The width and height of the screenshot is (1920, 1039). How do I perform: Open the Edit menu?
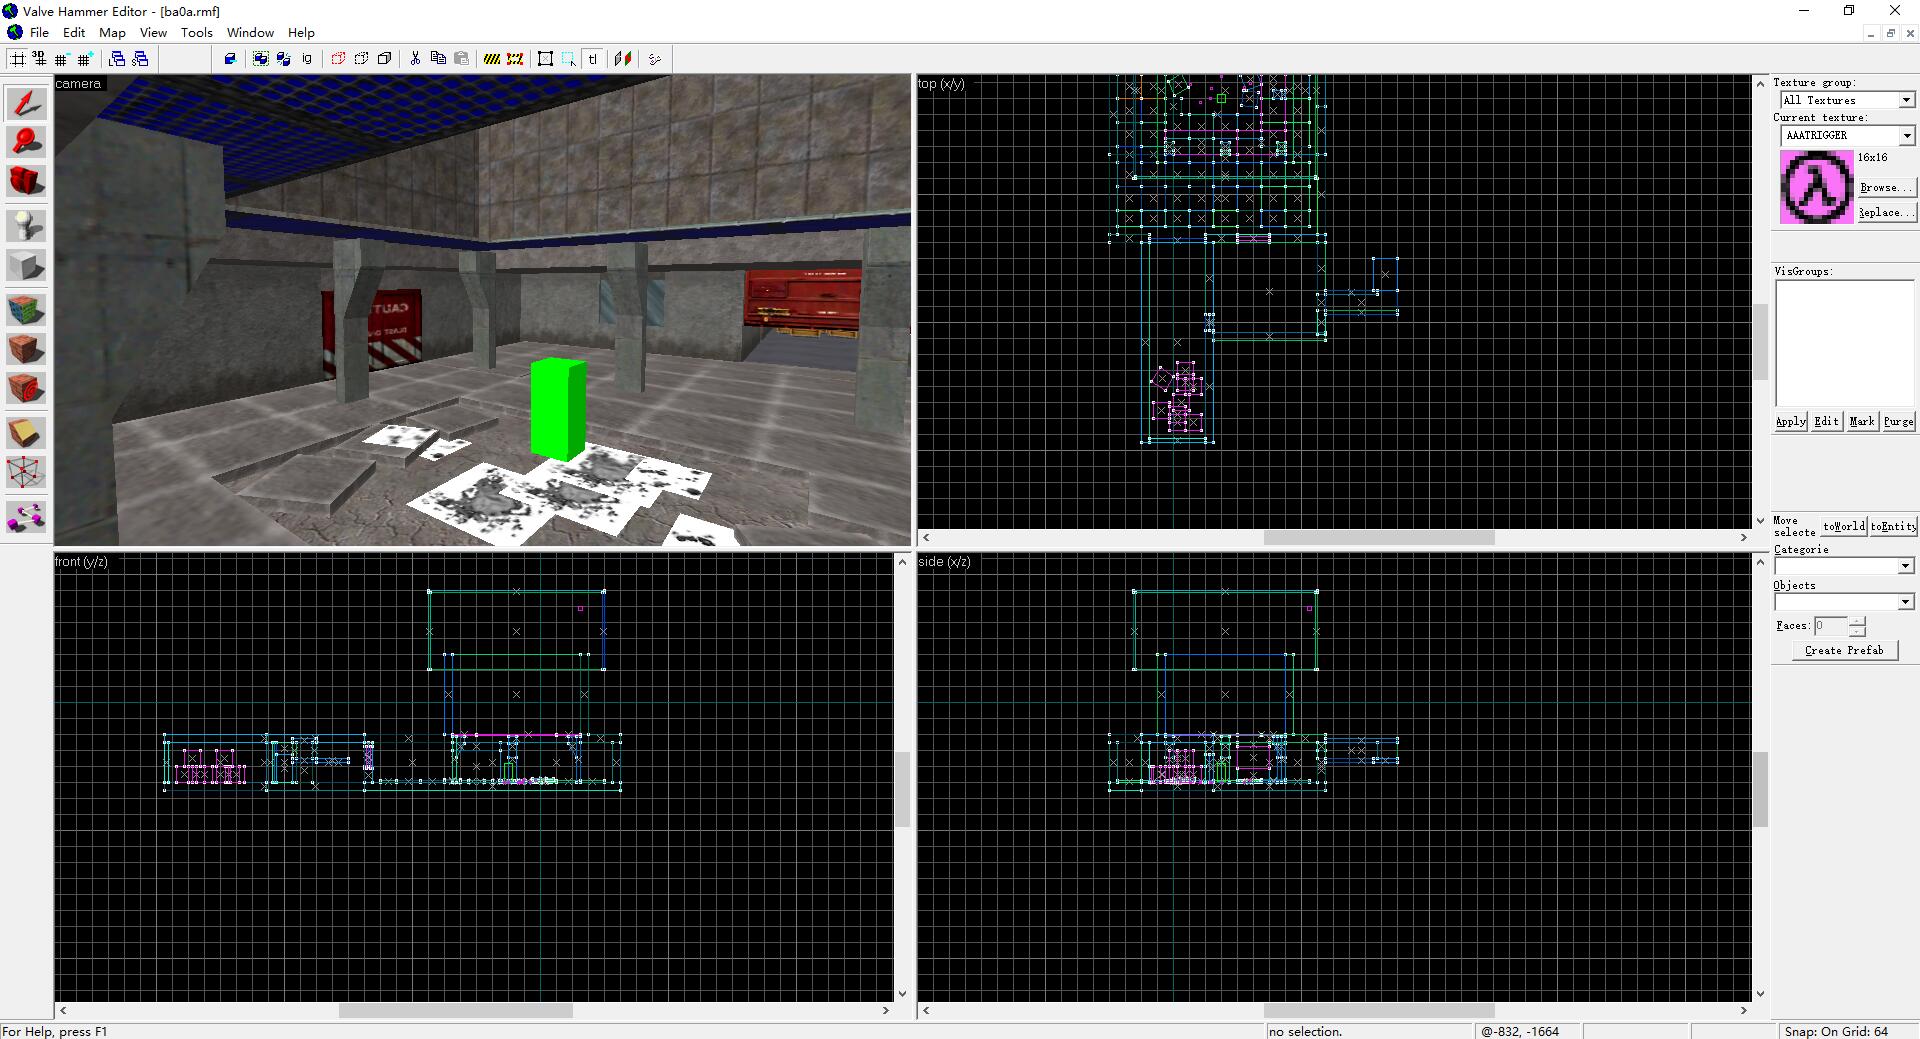74,32
